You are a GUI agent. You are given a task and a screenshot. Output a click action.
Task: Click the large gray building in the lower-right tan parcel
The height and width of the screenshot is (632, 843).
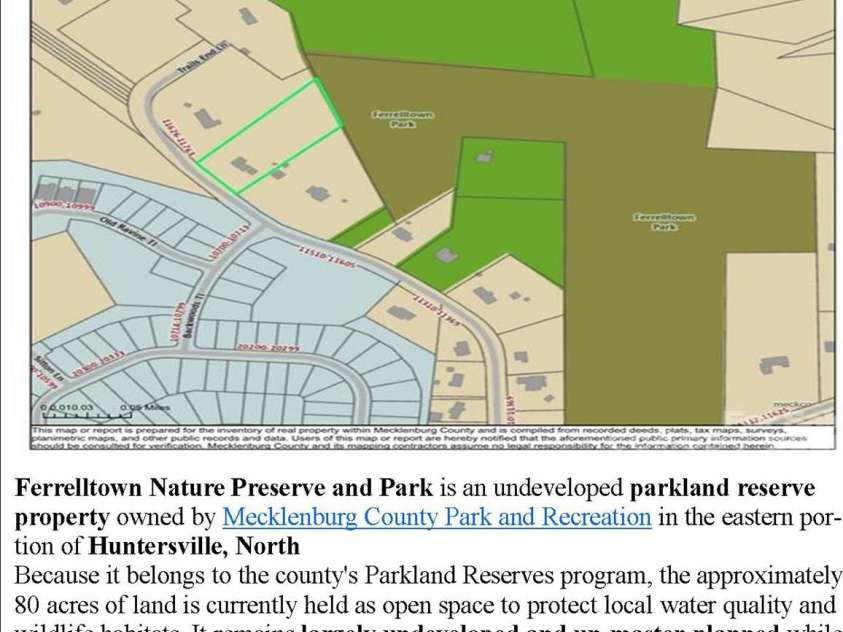(x=774, y=365)
